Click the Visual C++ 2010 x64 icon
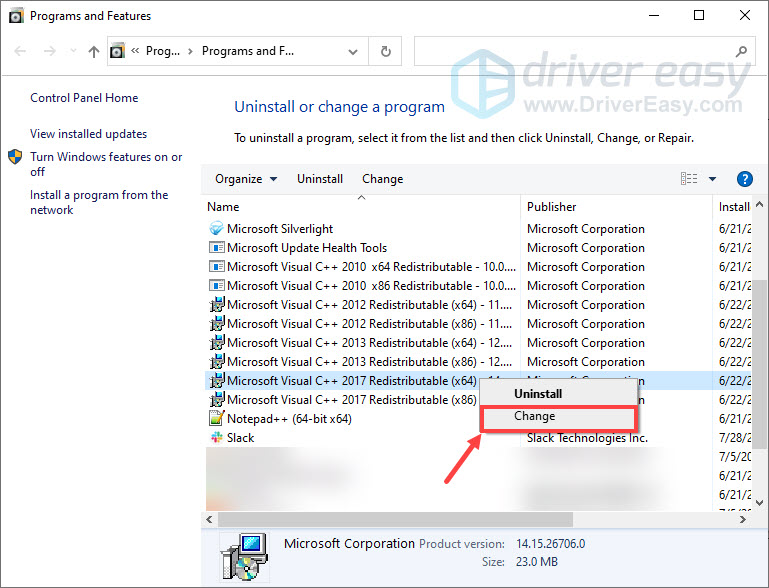This screenshot has width=769, height=588. pos(216,267)
